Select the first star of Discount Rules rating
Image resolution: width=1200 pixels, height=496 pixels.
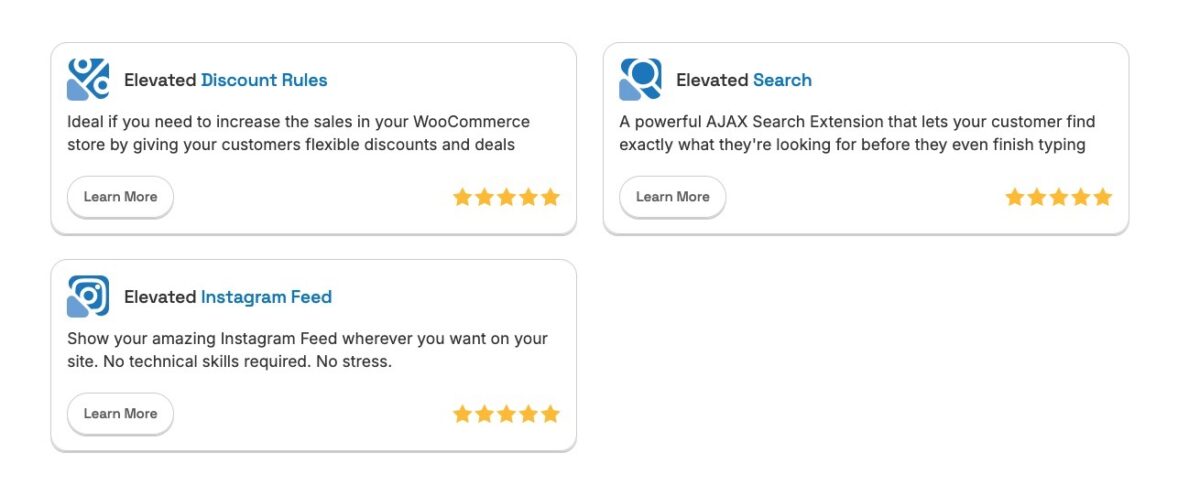[x=462, y=197]
